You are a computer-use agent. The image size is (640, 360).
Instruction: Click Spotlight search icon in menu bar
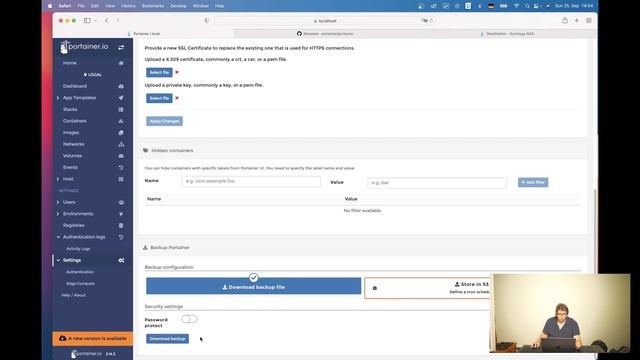point(527,6)
